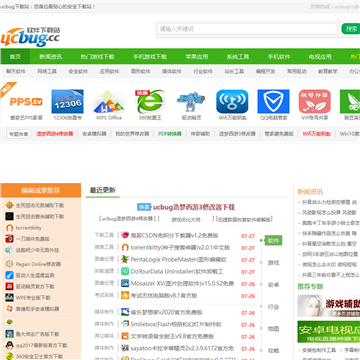360x360 pixels.
Task: Click icon next to sayatoo卡拉字幕精灵 entry
Action: [x=125, y=348]
